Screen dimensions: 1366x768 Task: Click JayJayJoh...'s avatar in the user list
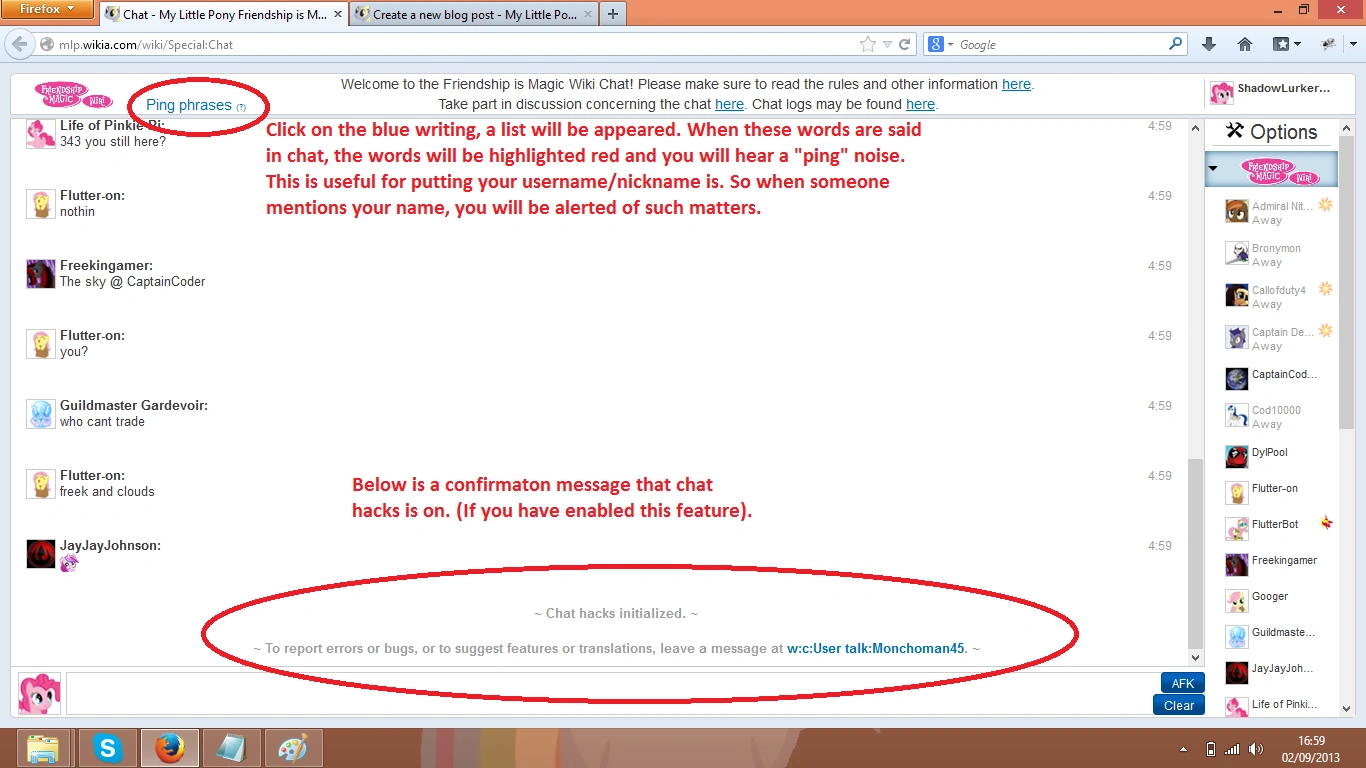click(1237, 672)
